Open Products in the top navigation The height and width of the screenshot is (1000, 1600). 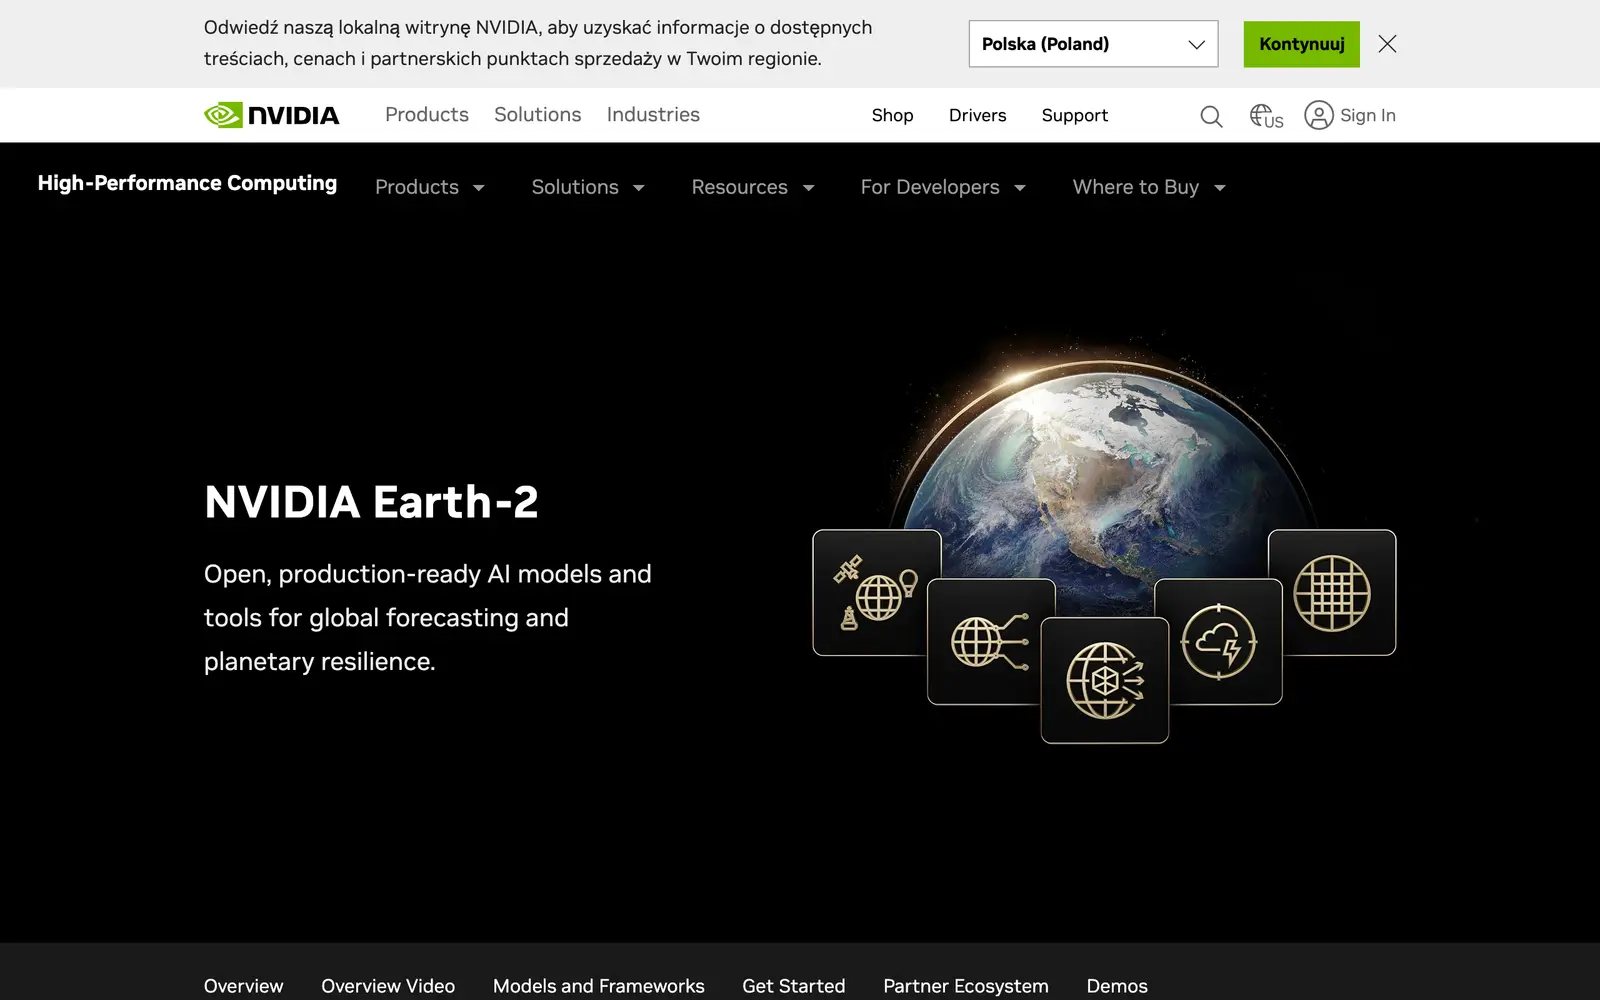427,115
